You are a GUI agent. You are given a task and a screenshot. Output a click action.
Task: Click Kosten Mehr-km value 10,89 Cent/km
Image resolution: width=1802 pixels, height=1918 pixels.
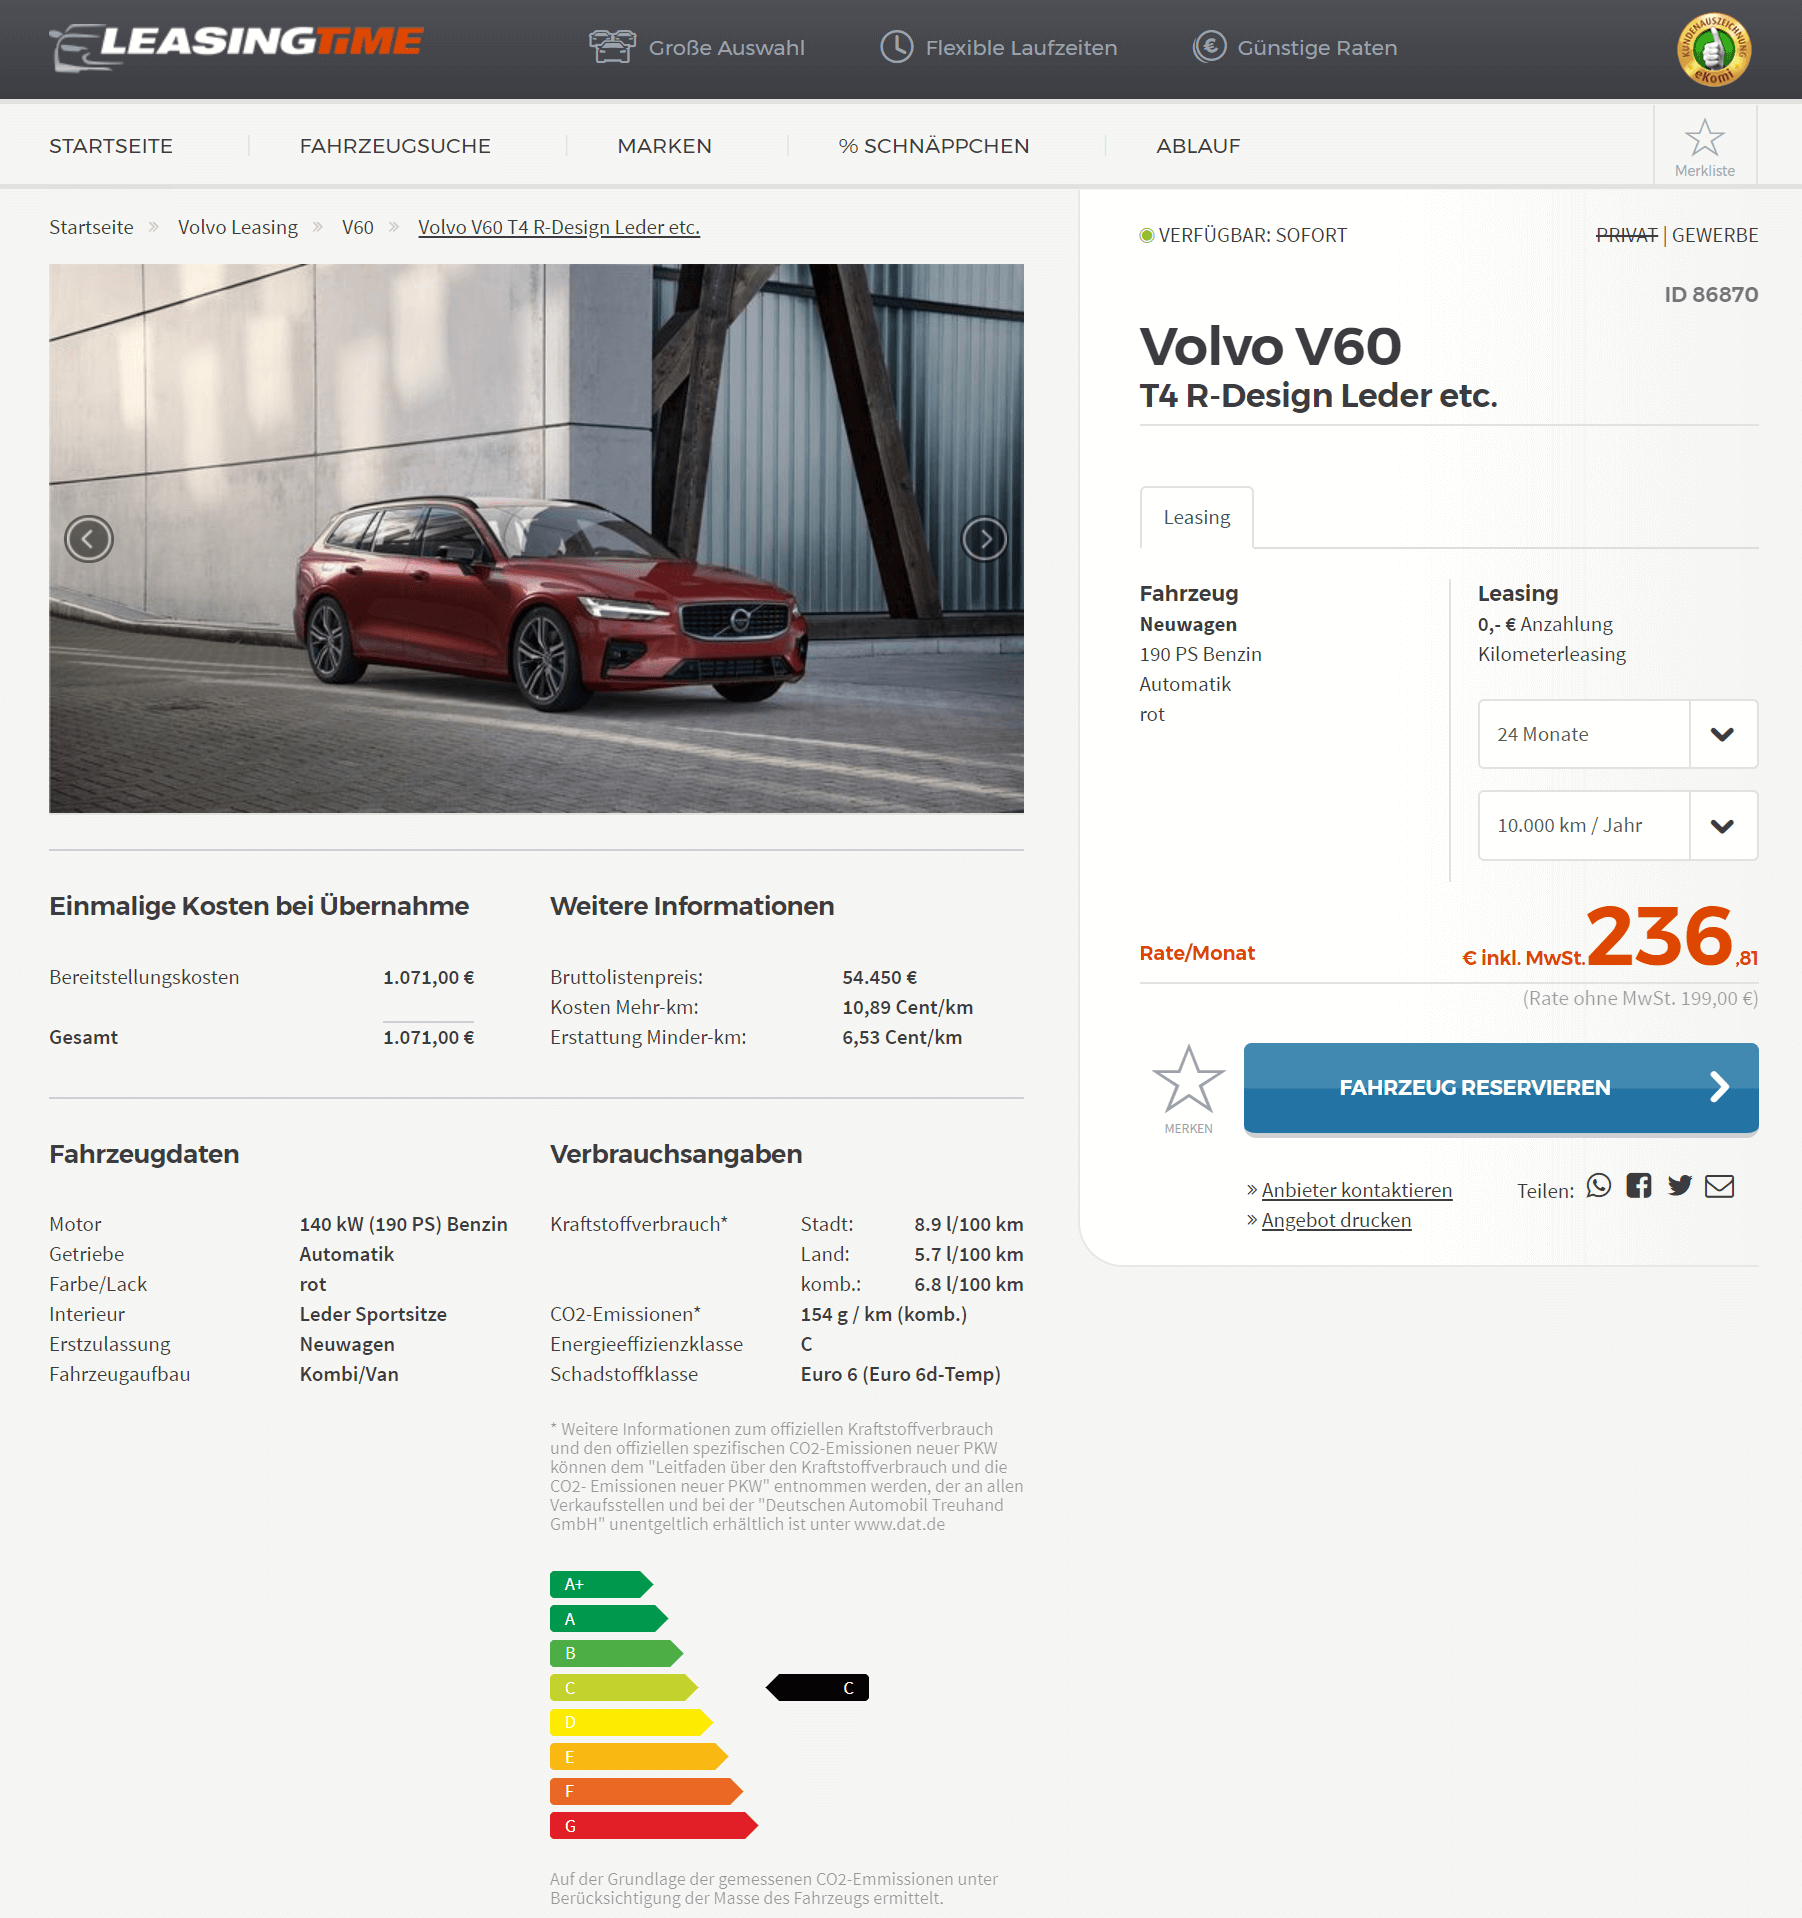(x=907, y=1007)
